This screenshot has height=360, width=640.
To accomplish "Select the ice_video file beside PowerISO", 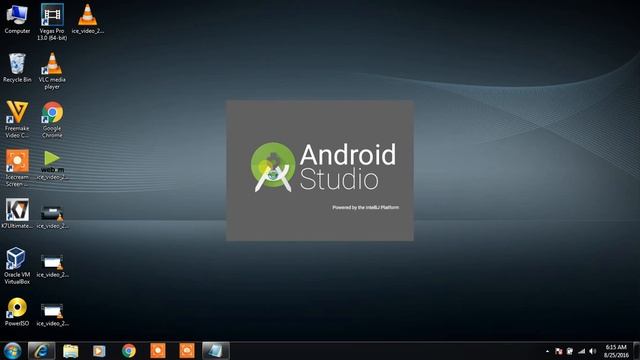I will [52, 314].
